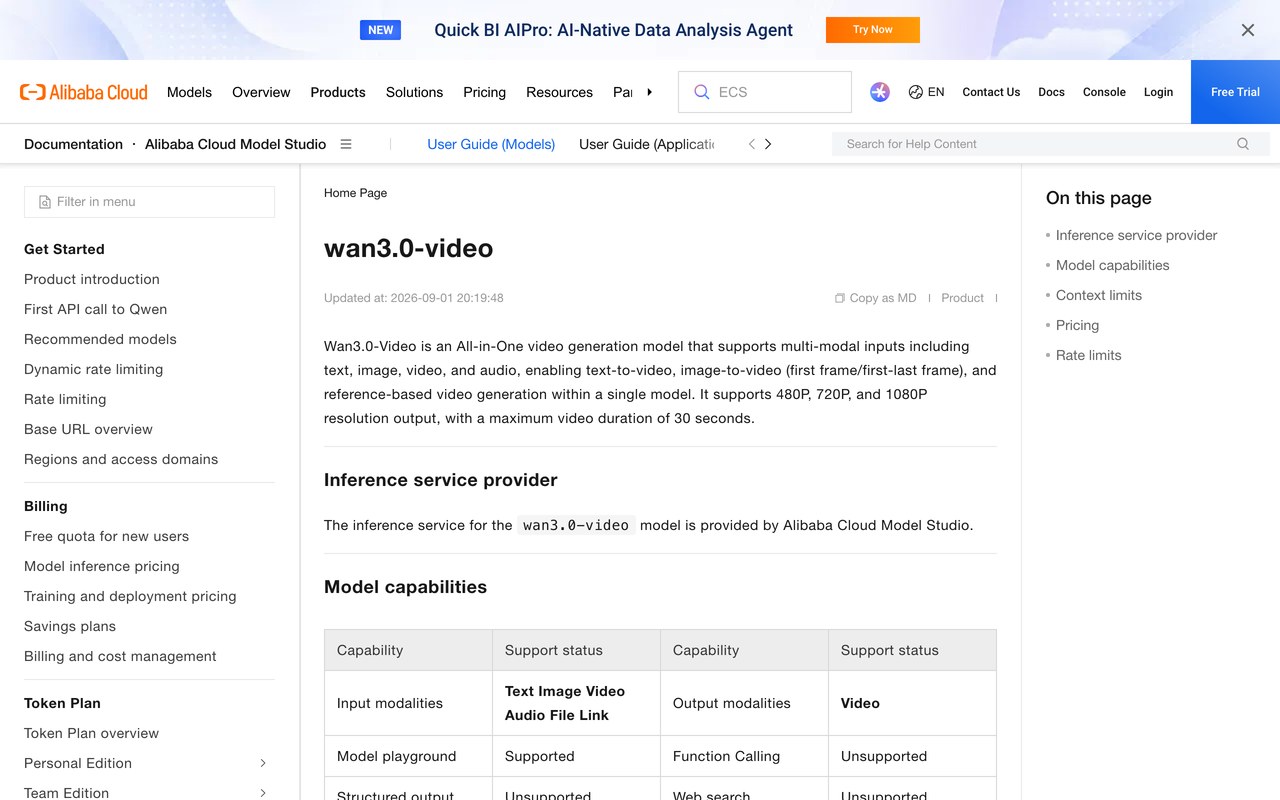This screenshot has width=1280, height=800.
Task: Open Contact Us link
Action: point(991,92)
